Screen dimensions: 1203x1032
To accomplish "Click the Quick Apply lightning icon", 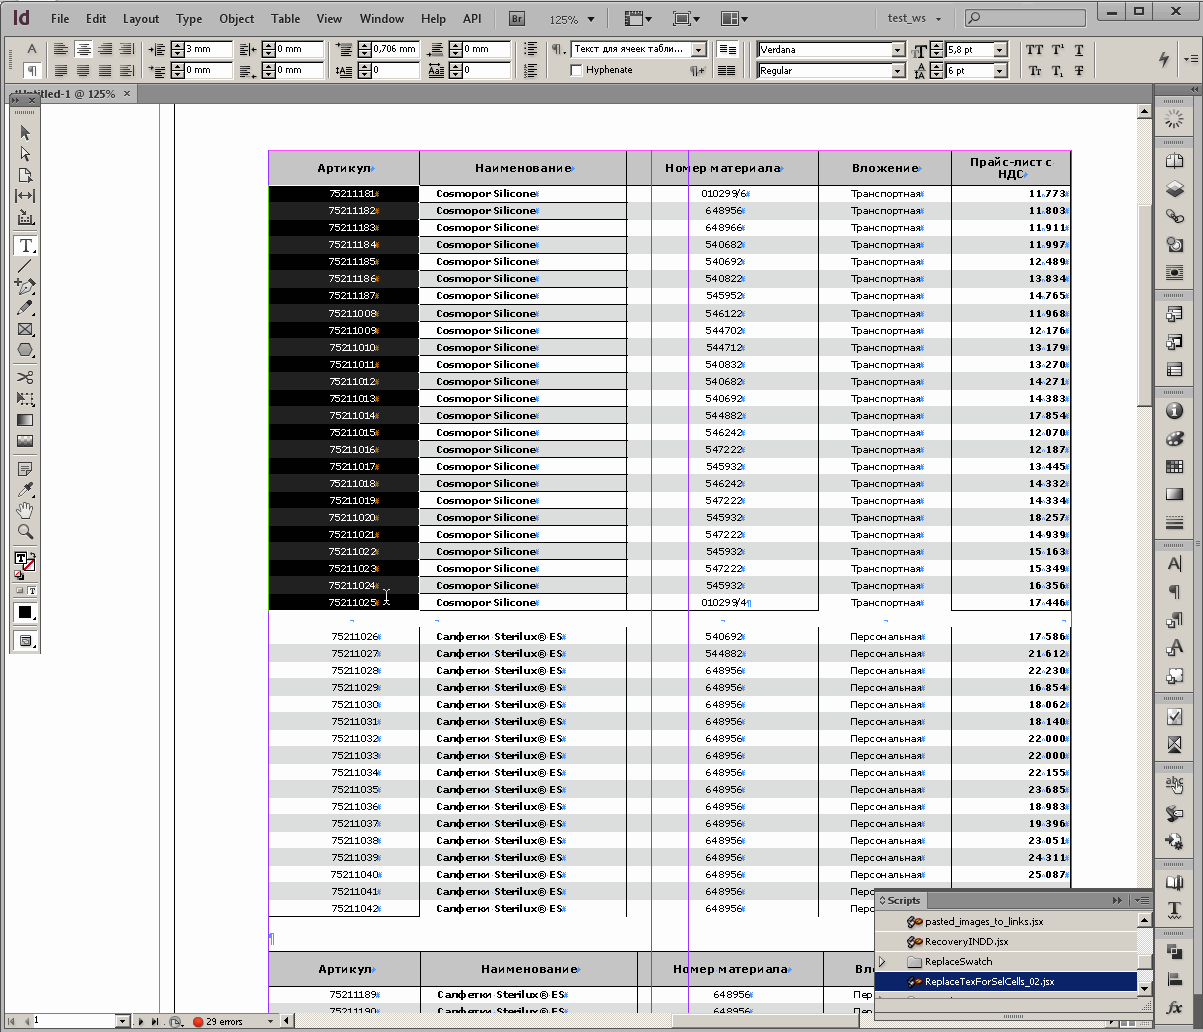I will (1164, 59).
